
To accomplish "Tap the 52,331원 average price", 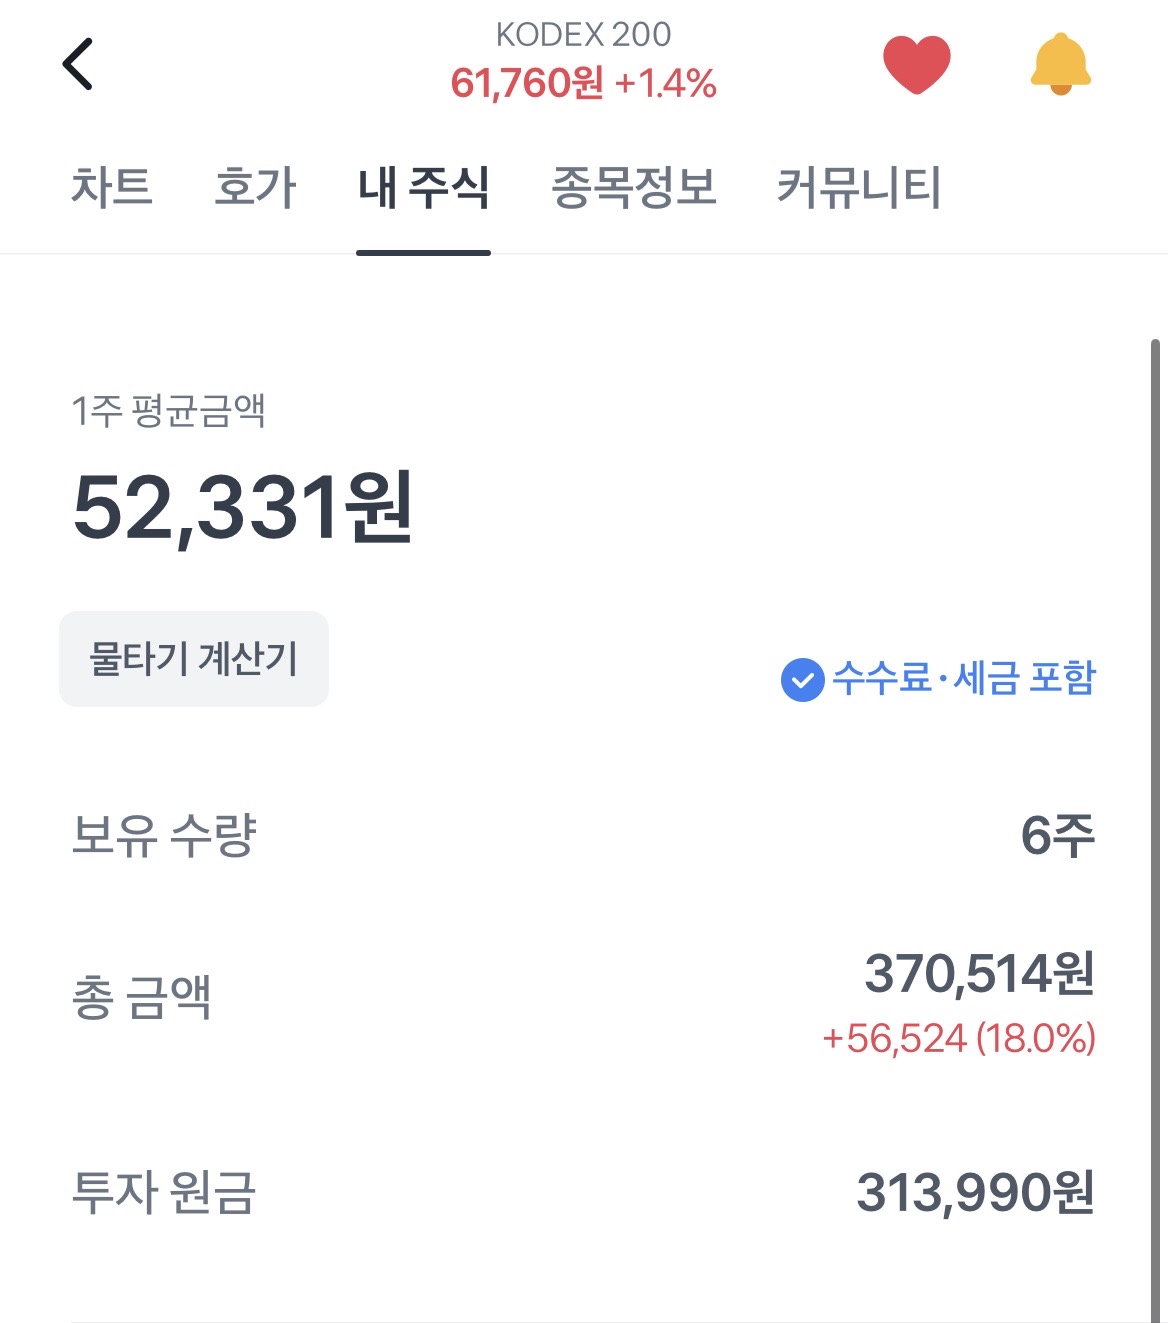I will (243, 508).
